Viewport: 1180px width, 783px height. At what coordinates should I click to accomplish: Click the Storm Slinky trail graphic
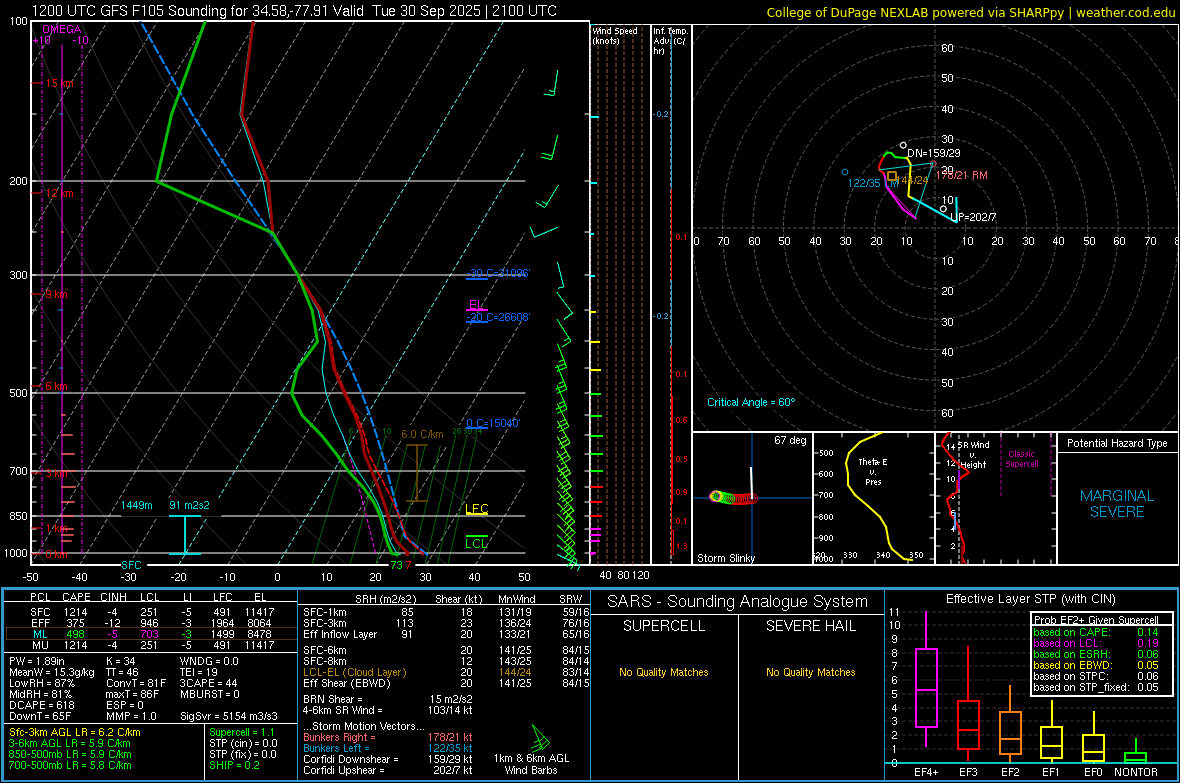[733, 498]
